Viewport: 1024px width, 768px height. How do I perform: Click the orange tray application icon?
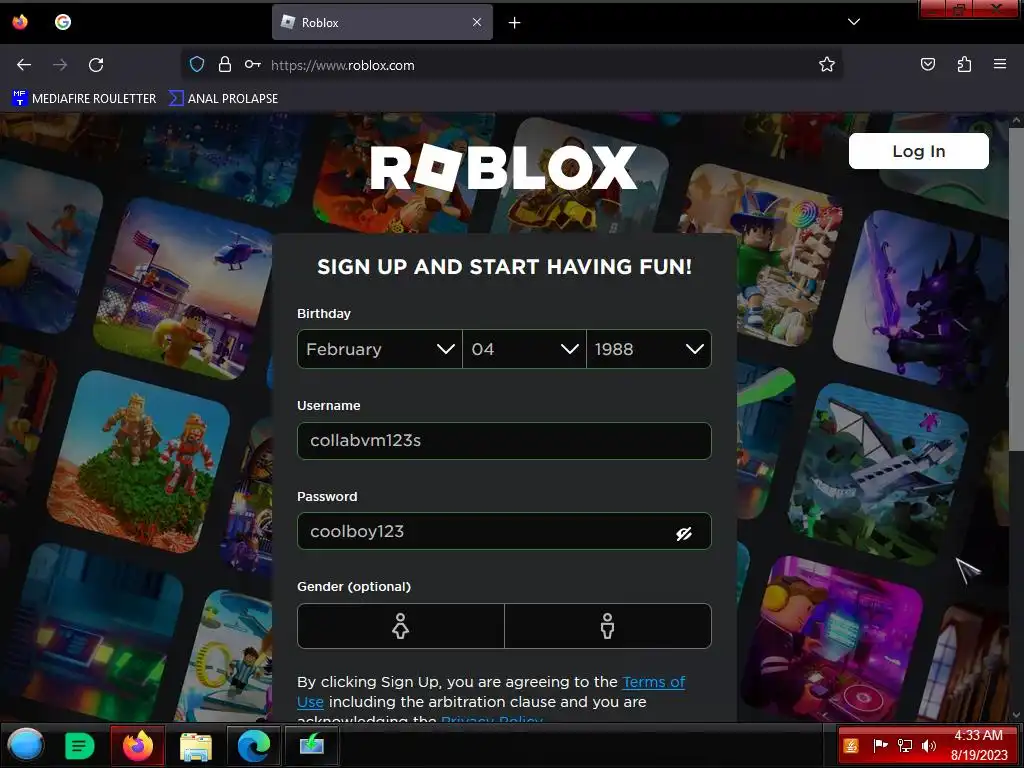tap(851, 746)
